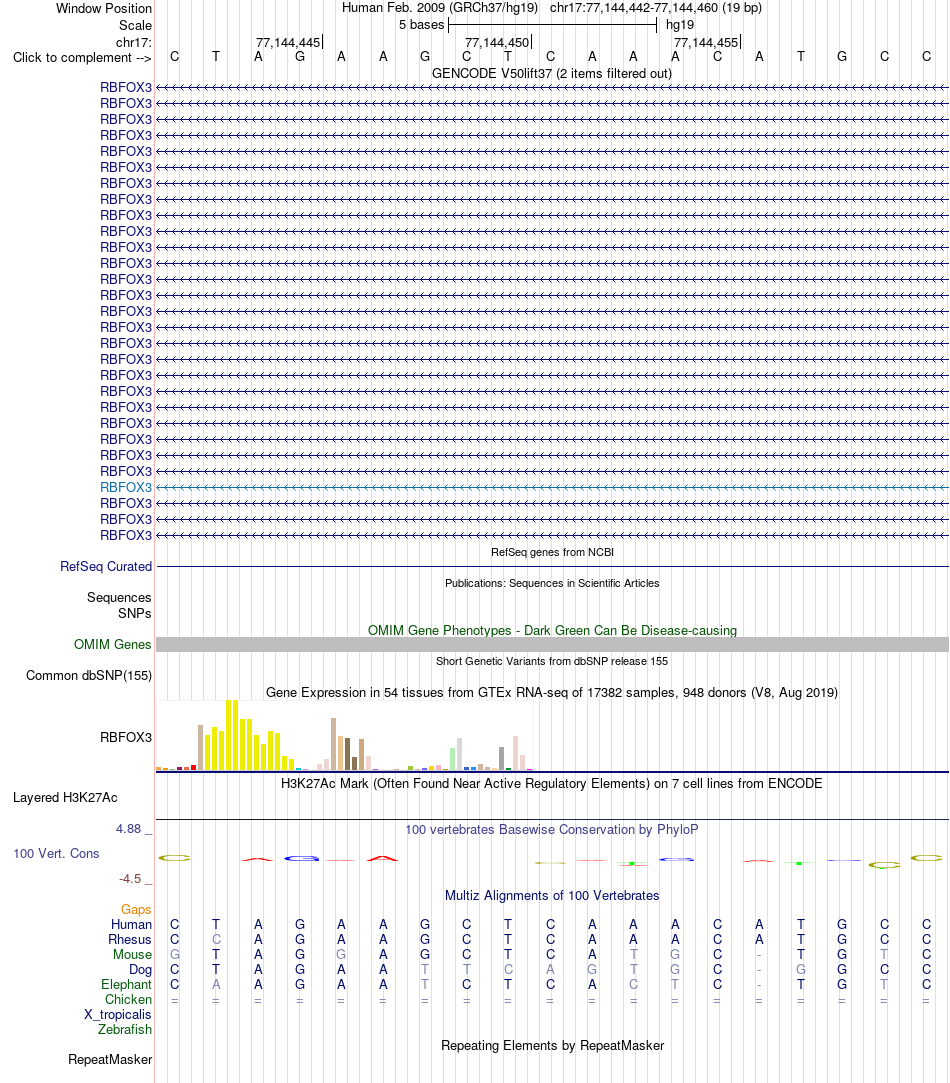Click the GTEx expression bar chart
The width and height of the screenshot is (950, 1083).
[x=345, y=736]
